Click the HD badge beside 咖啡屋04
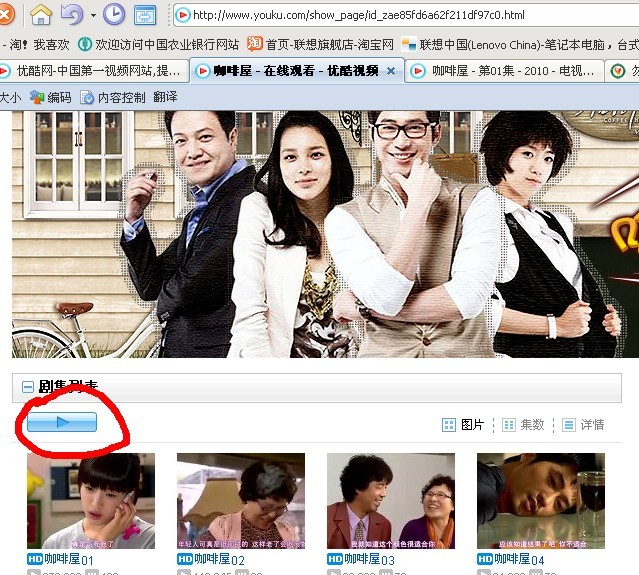Viewport: 639px width, 575px height. coord(485,559)
